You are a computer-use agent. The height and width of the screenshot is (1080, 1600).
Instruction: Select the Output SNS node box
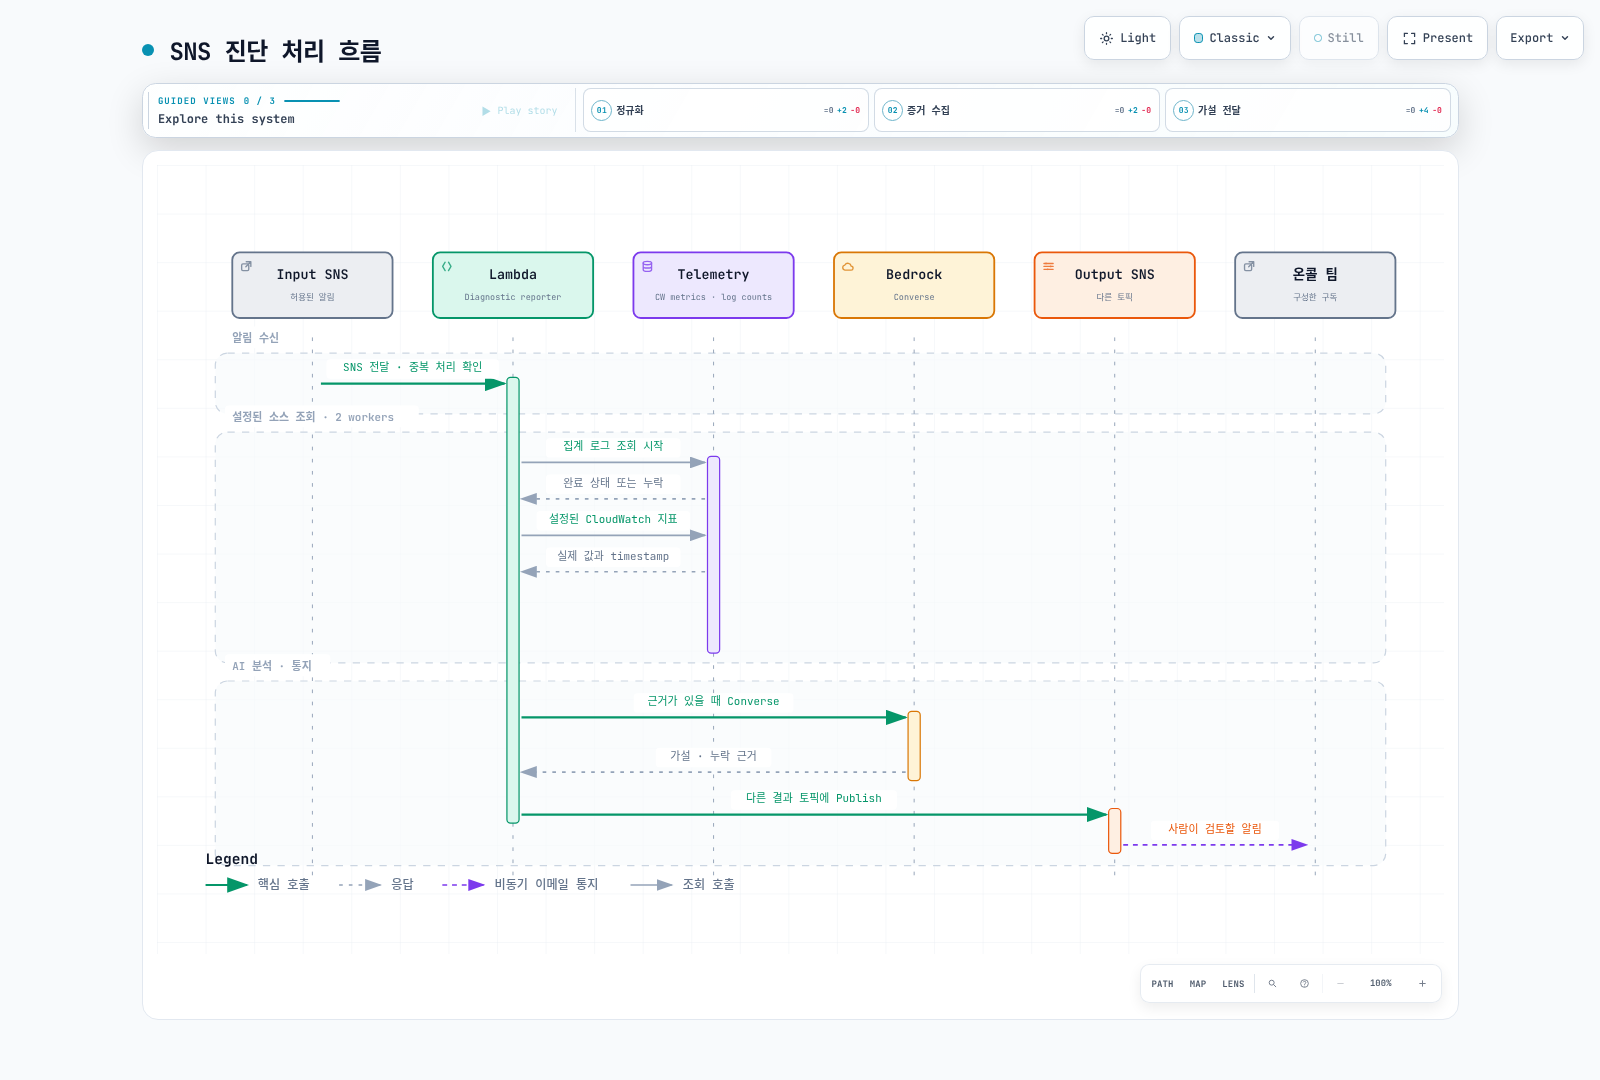tap(1114, 285)
